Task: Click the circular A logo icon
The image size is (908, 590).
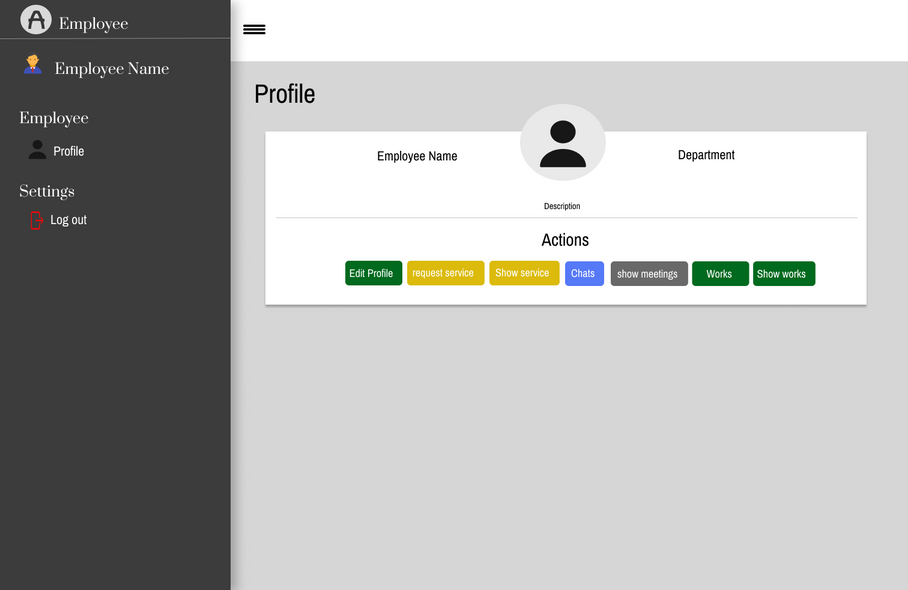Action: point(36,20)
